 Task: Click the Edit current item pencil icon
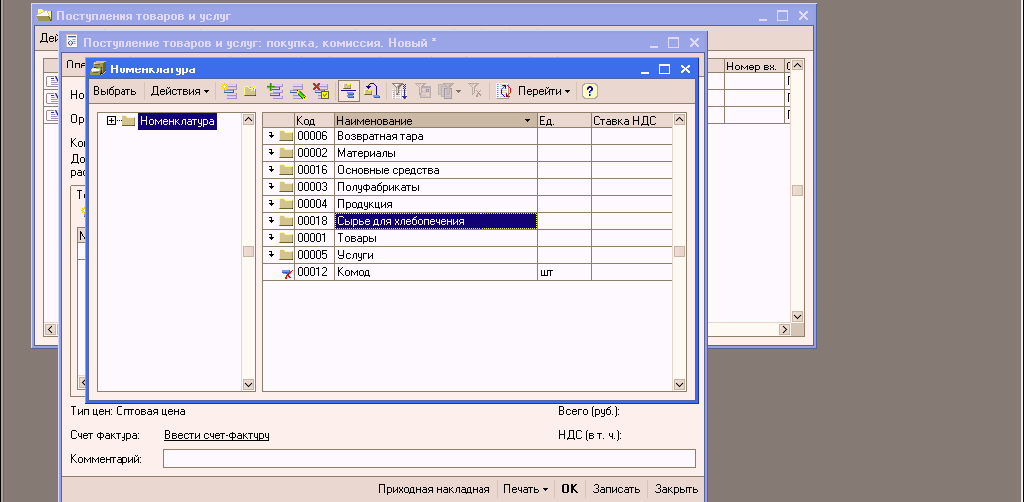click(297, 91)
